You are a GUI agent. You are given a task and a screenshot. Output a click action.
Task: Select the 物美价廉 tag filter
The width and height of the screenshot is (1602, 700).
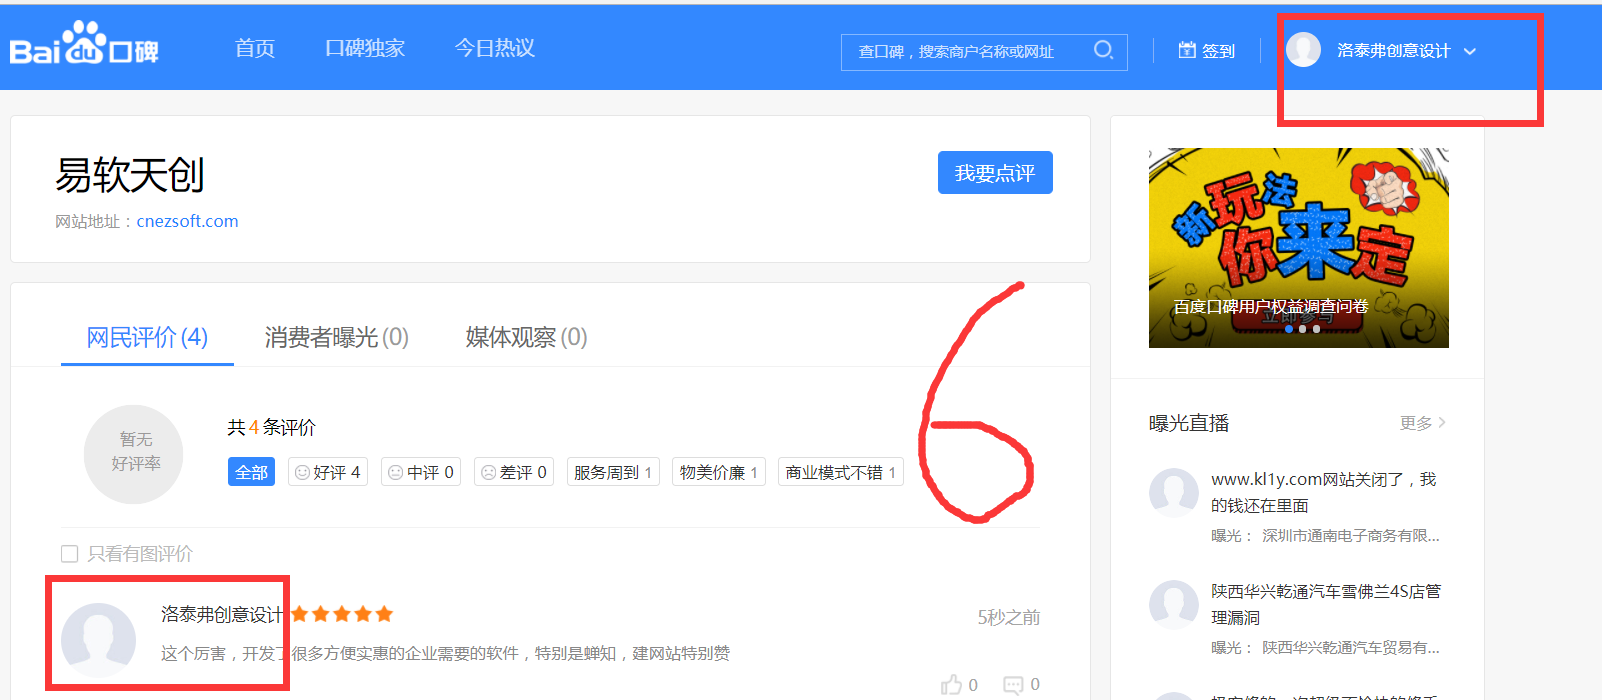(x=719, y=472)
